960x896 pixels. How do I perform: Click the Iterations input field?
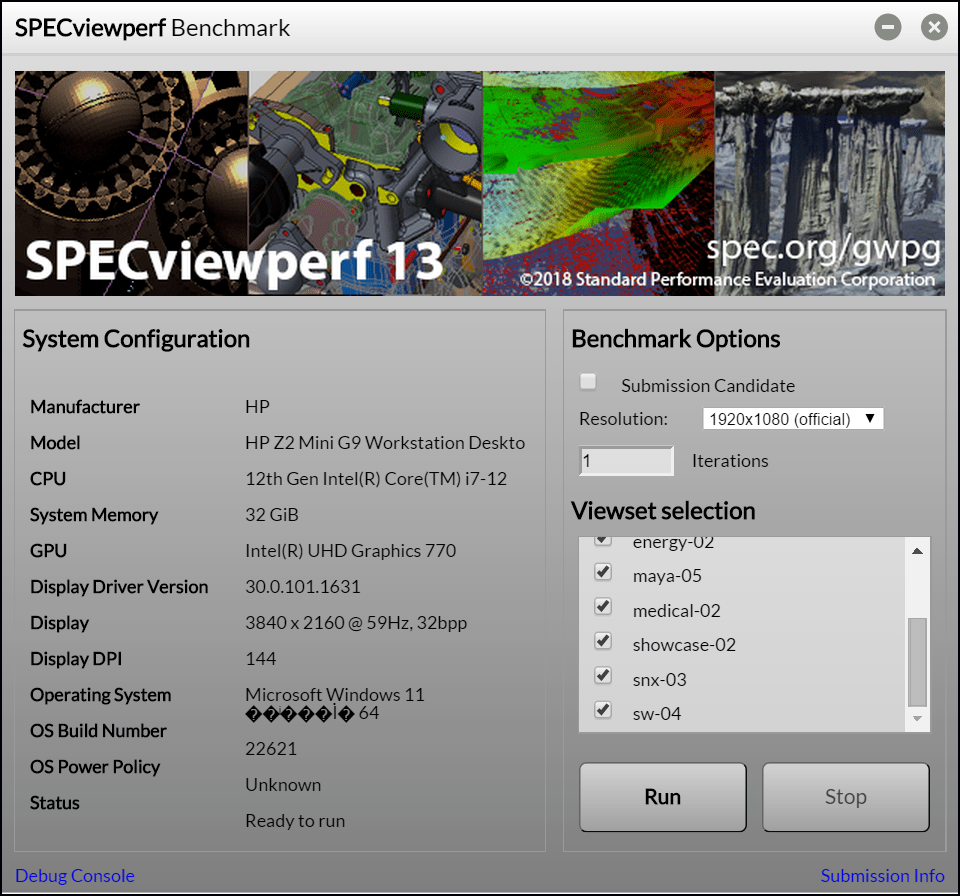627,461
